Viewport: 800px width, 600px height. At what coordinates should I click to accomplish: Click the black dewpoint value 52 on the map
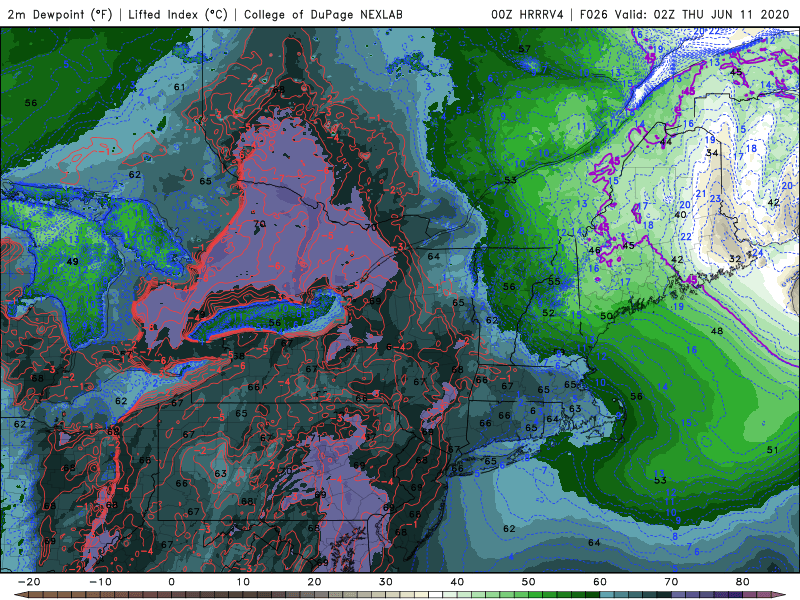pyautogui.click(x=548, y=313)
